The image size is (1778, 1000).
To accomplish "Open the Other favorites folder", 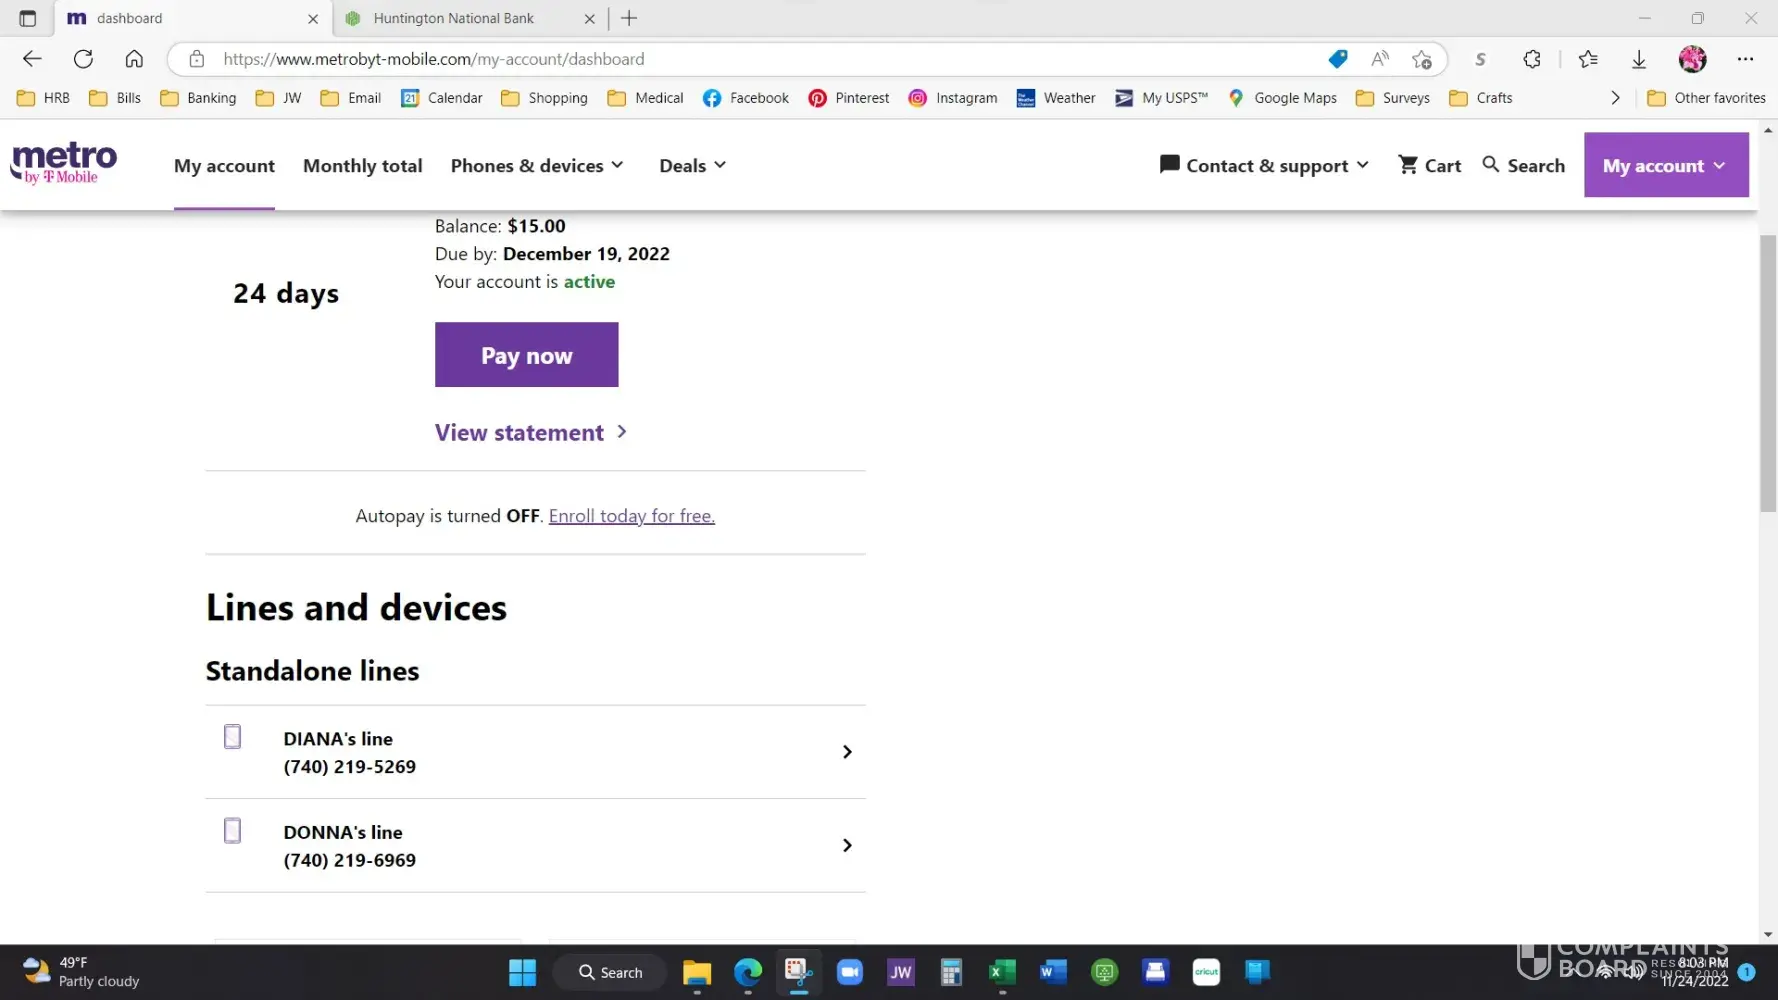I will click(x=1706, y=98).
